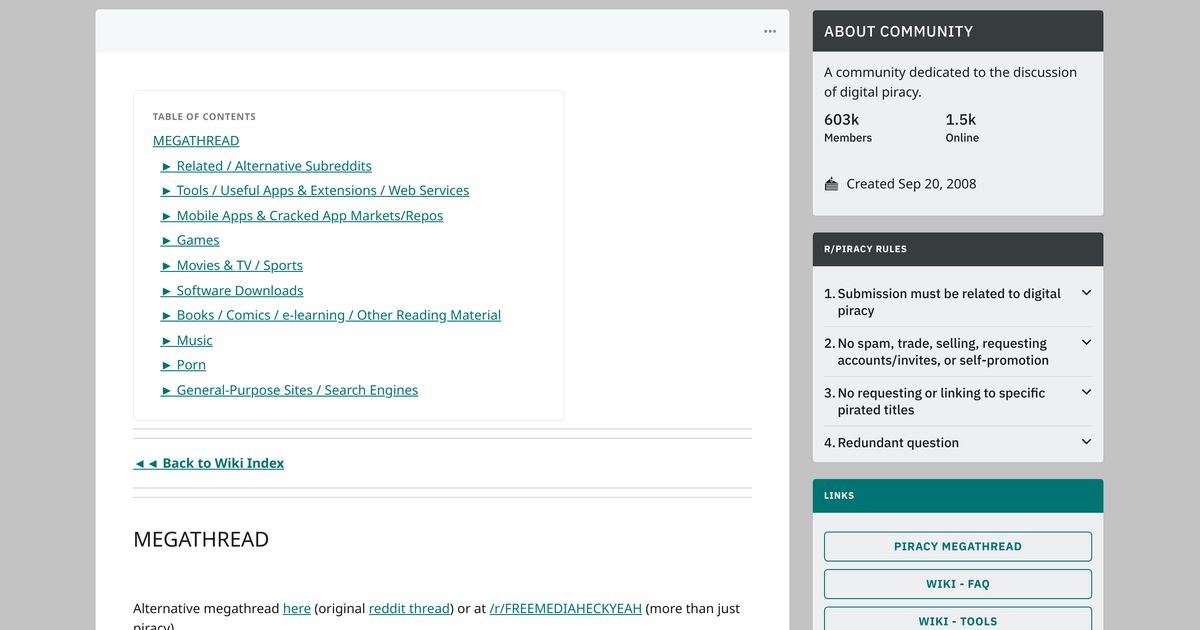Click the cake icon beside Created date
This screenshot has height=630, width=1200.
[831, 184]
